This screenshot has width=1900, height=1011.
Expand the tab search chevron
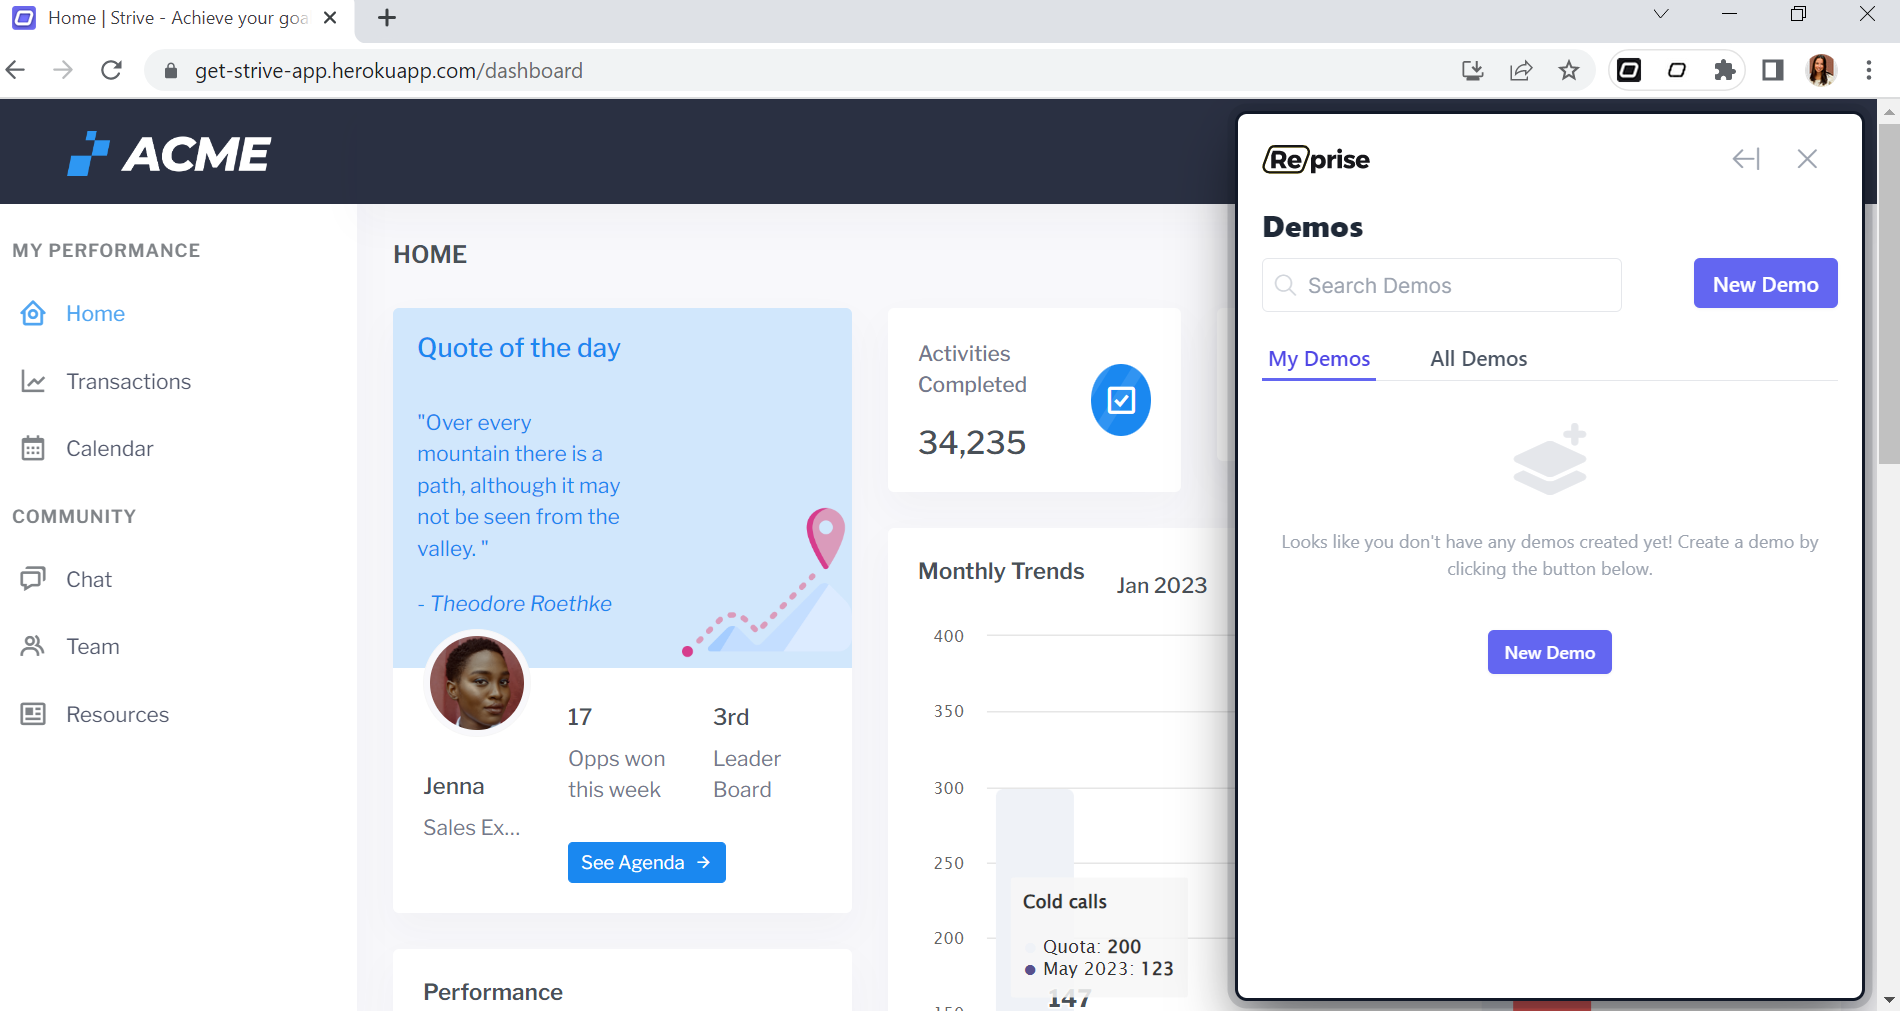tap(1661, 14)
